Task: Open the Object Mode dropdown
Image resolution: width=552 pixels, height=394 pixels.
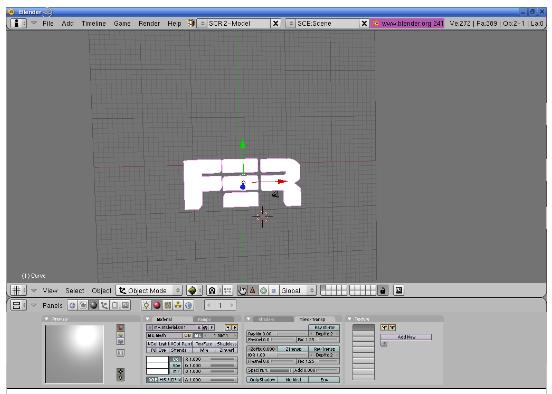Action: (150, 290)
